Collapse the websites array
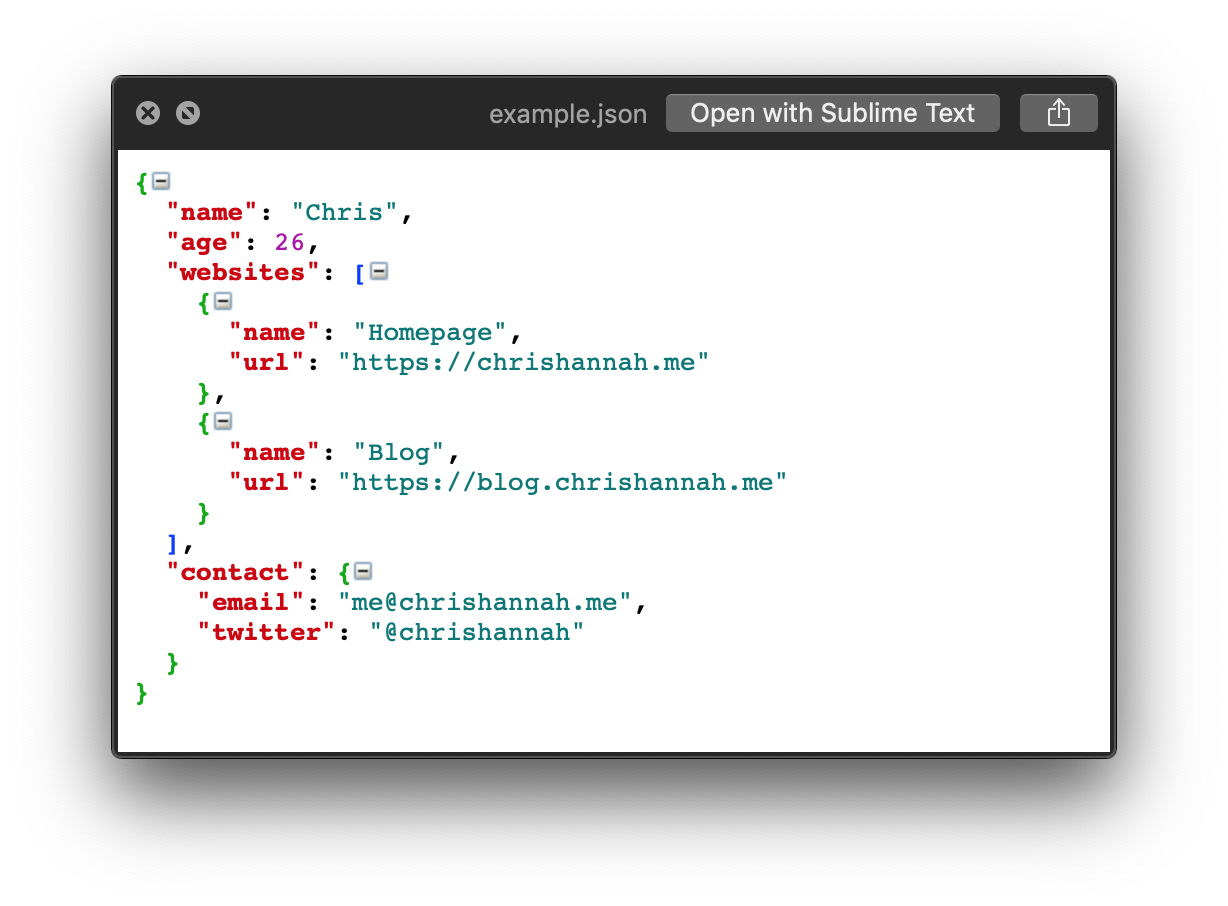The height and width of the screenshot is (906, 1228). click(378, 271)
